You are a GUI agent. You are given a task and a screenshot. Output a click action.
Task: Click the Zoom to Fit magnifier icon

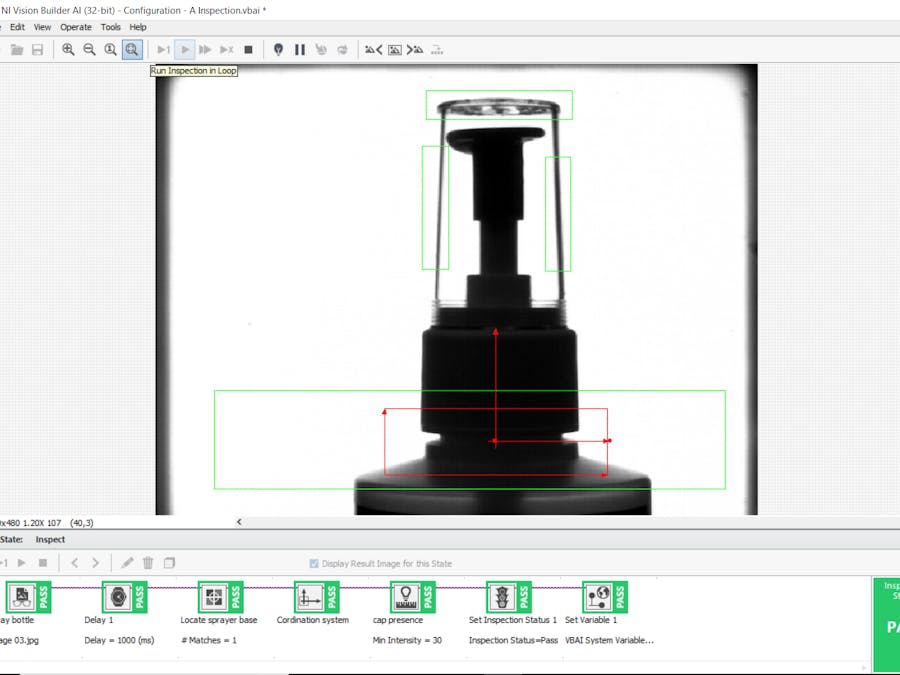[x=132, y=49]
